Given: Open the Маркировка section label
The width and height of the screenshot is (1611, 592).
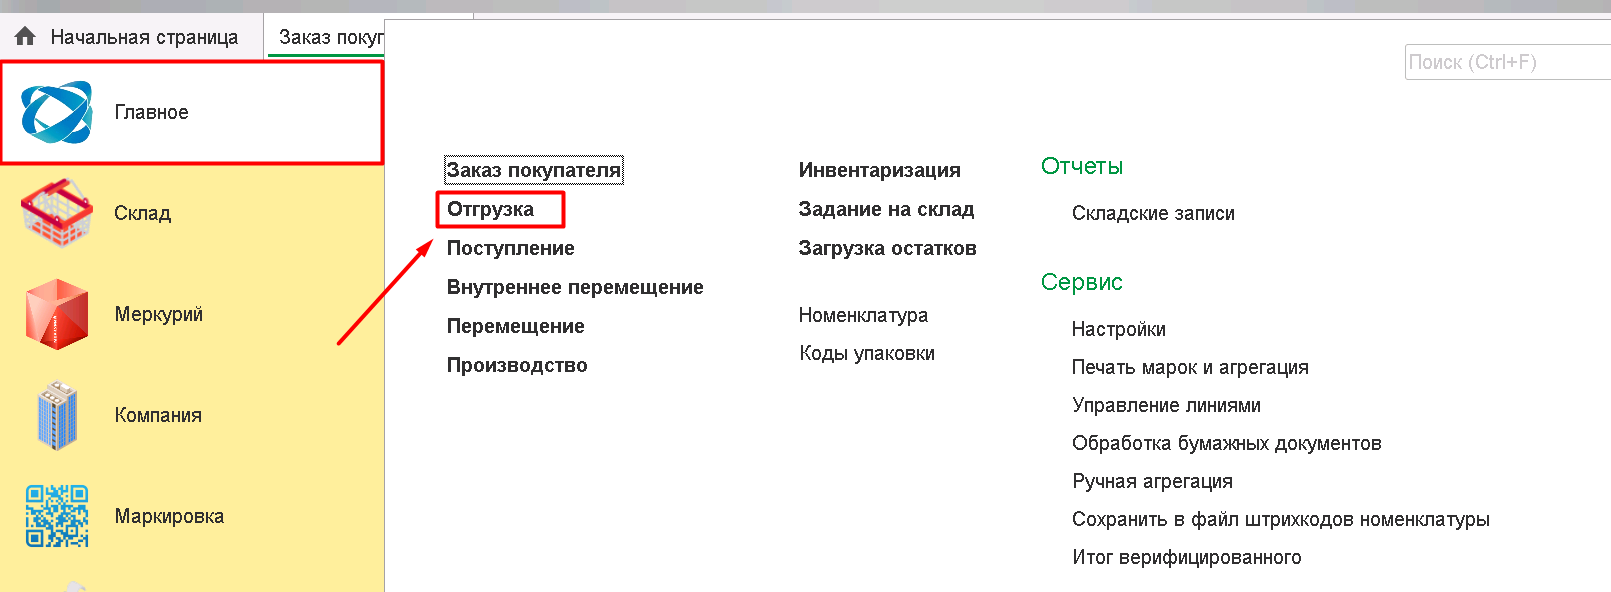Looking at the screenshot, I should tap(169, 516).
